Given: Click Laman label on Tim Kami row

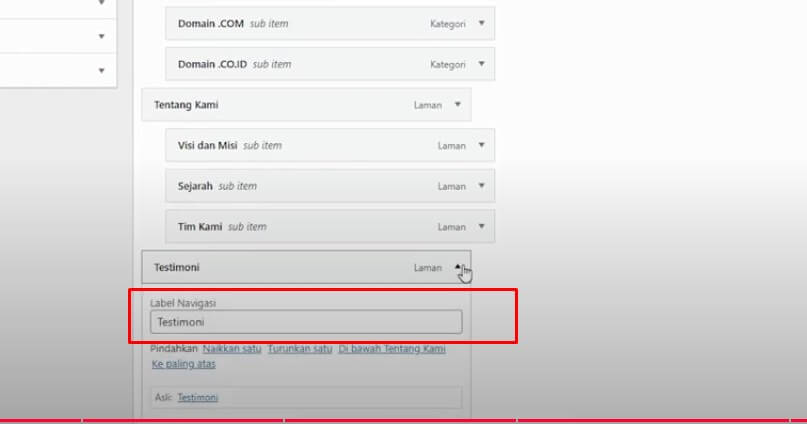Looking at the screenshot, I should [451, 227].
